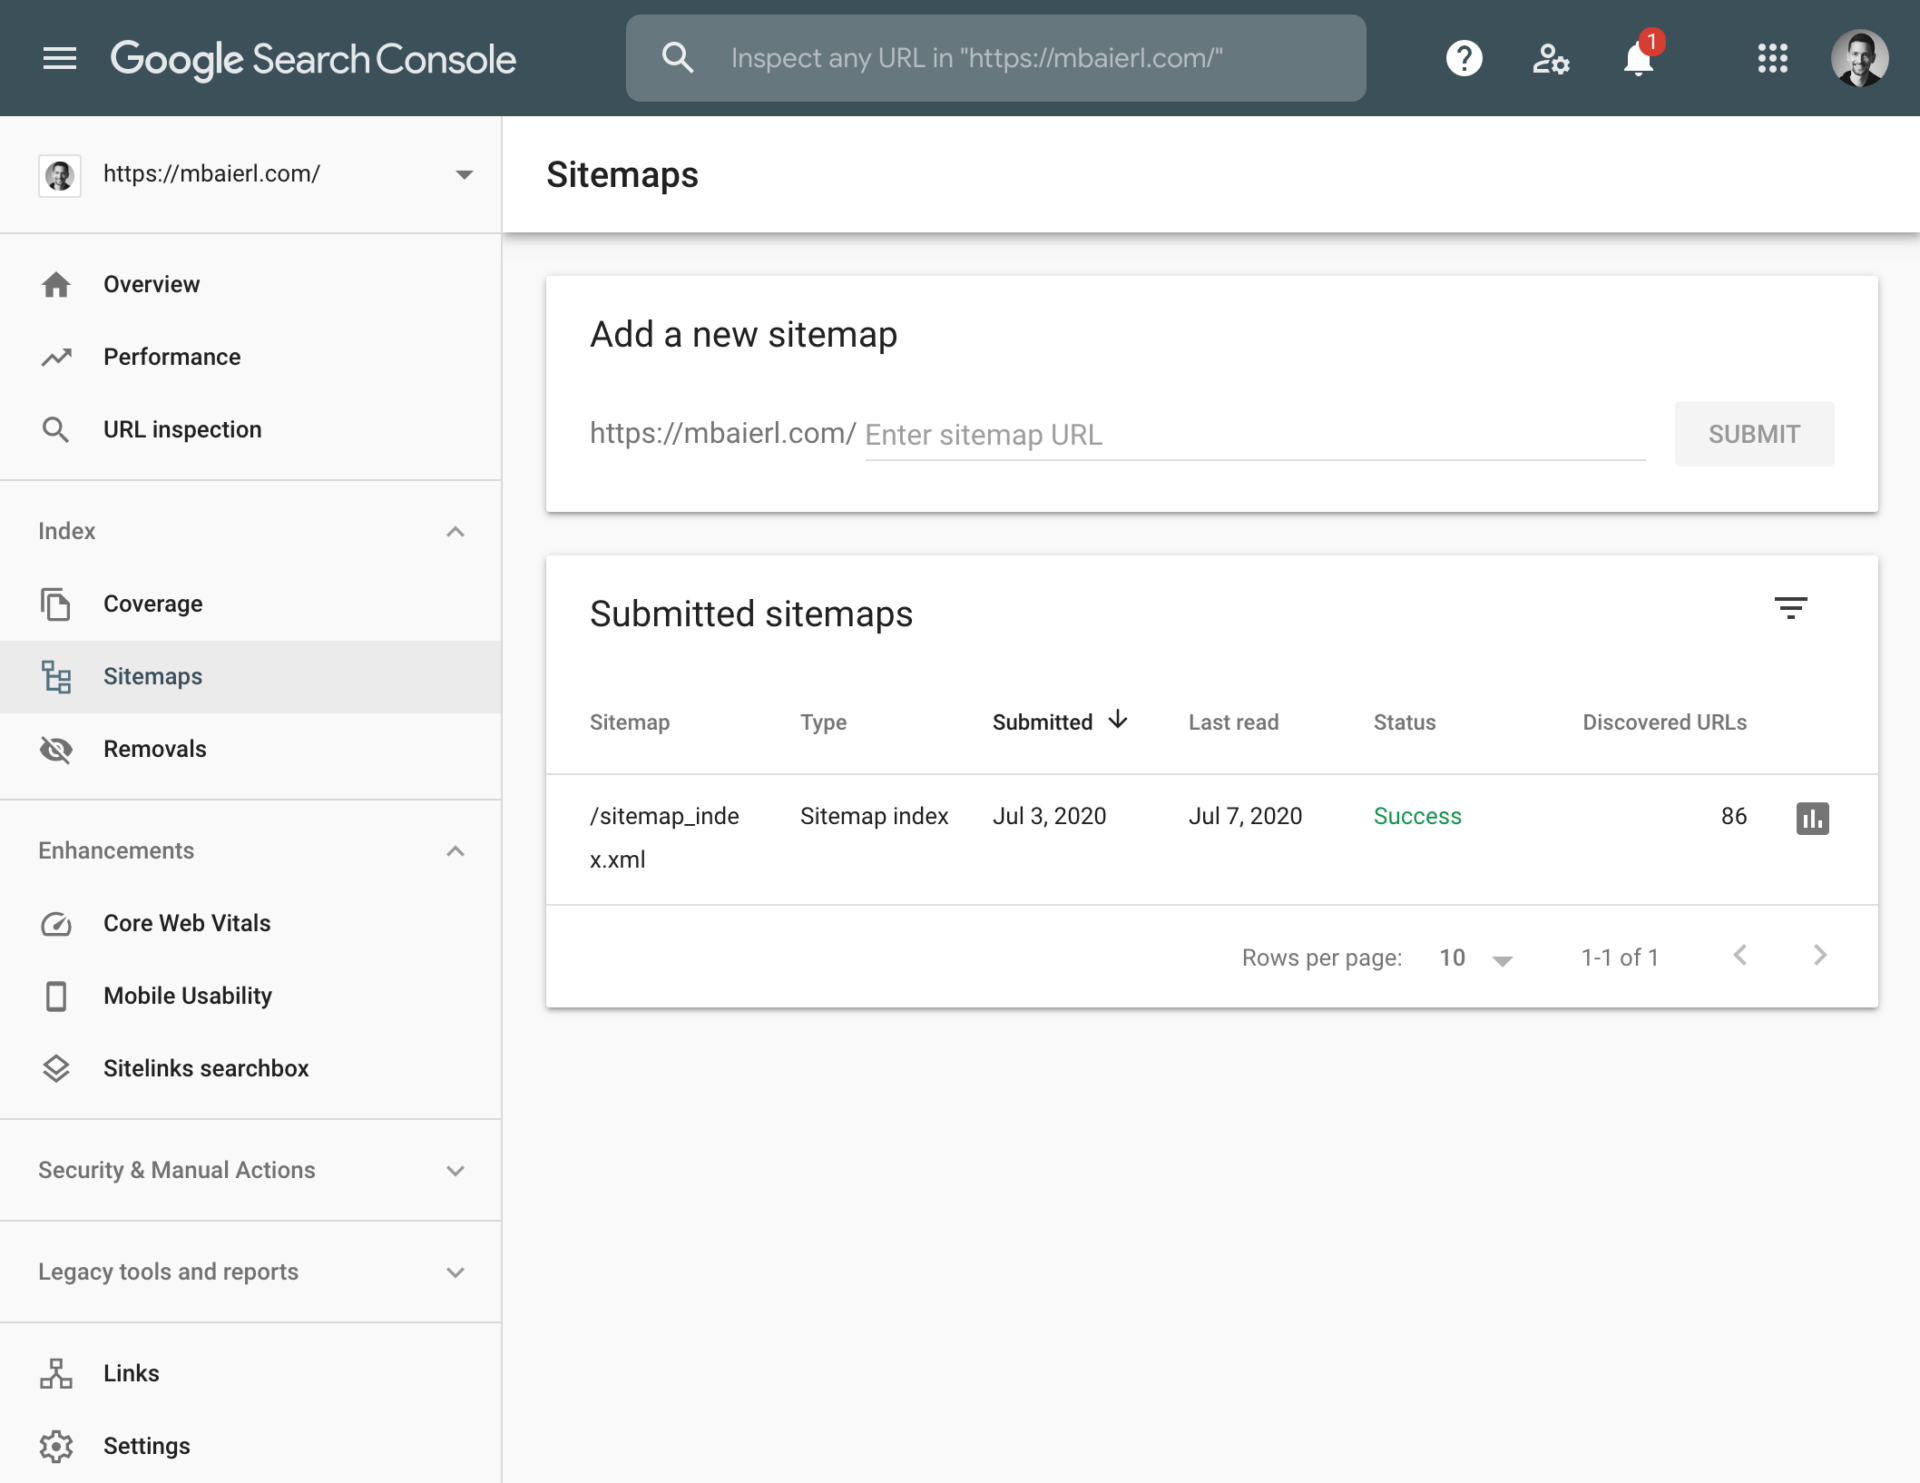Screen dimensions: 1920x1483
Task: Sort by the Type column header
Action: pos(823,722)
